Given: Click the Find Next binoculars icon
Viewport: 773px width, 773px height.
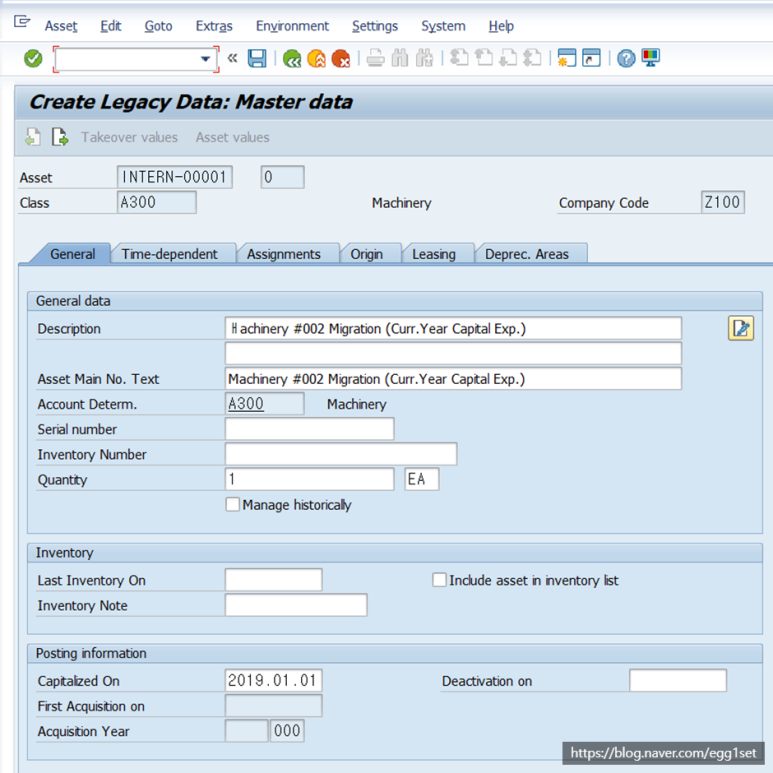Looking at the screenshot, I should click(424, 58).
